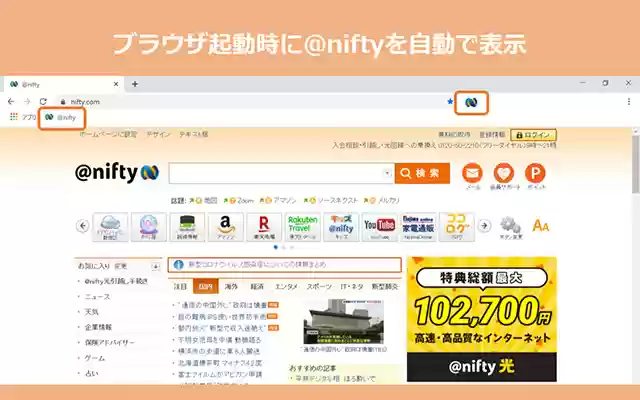Slide shortcut carousel left with the arrow
640x400 pixels.
click(x=83, y=226)
